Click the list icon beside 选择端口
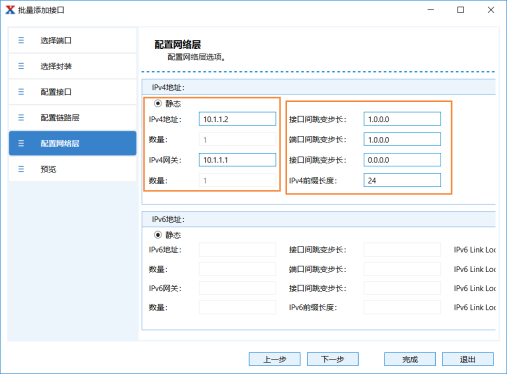Image resolution: width=507 pixels, height=374 pixels. pos(21,40)
